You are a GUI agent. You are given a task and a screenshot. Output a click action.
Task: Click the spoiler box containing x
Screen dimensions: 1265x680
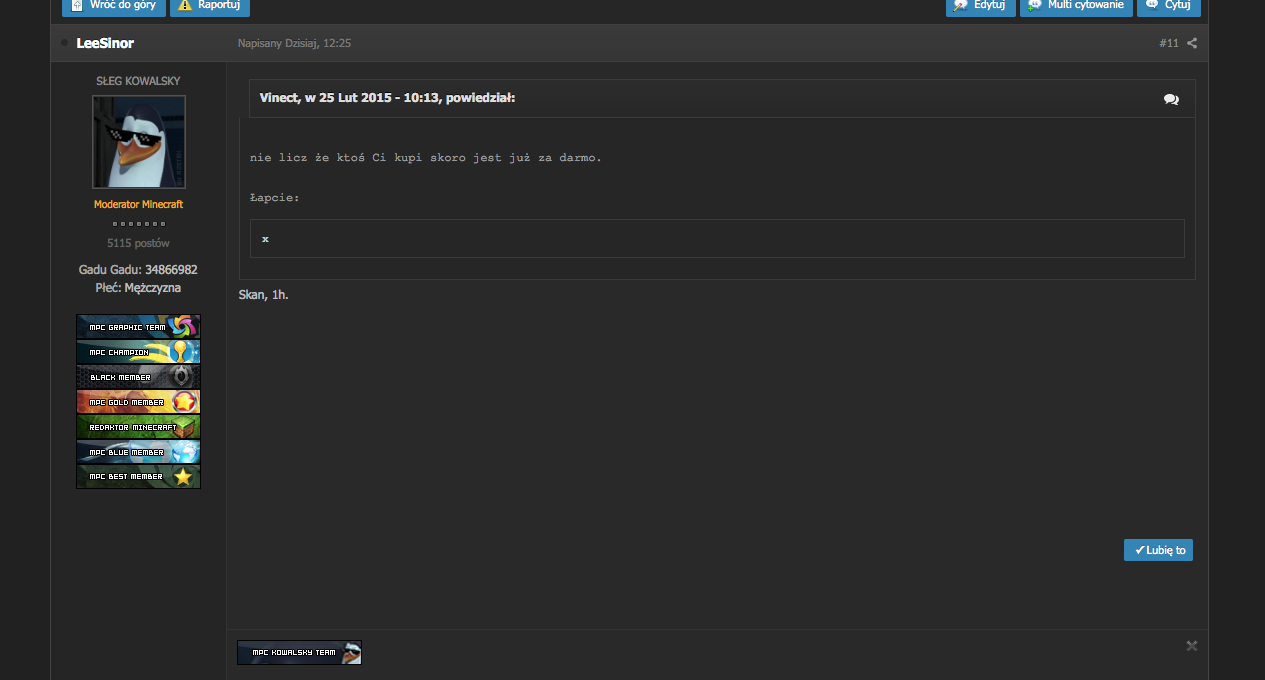(717, 239)
